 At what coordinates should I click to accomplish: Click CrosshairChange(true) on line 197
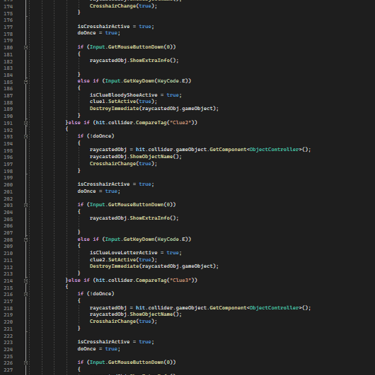tap(123, 164)
